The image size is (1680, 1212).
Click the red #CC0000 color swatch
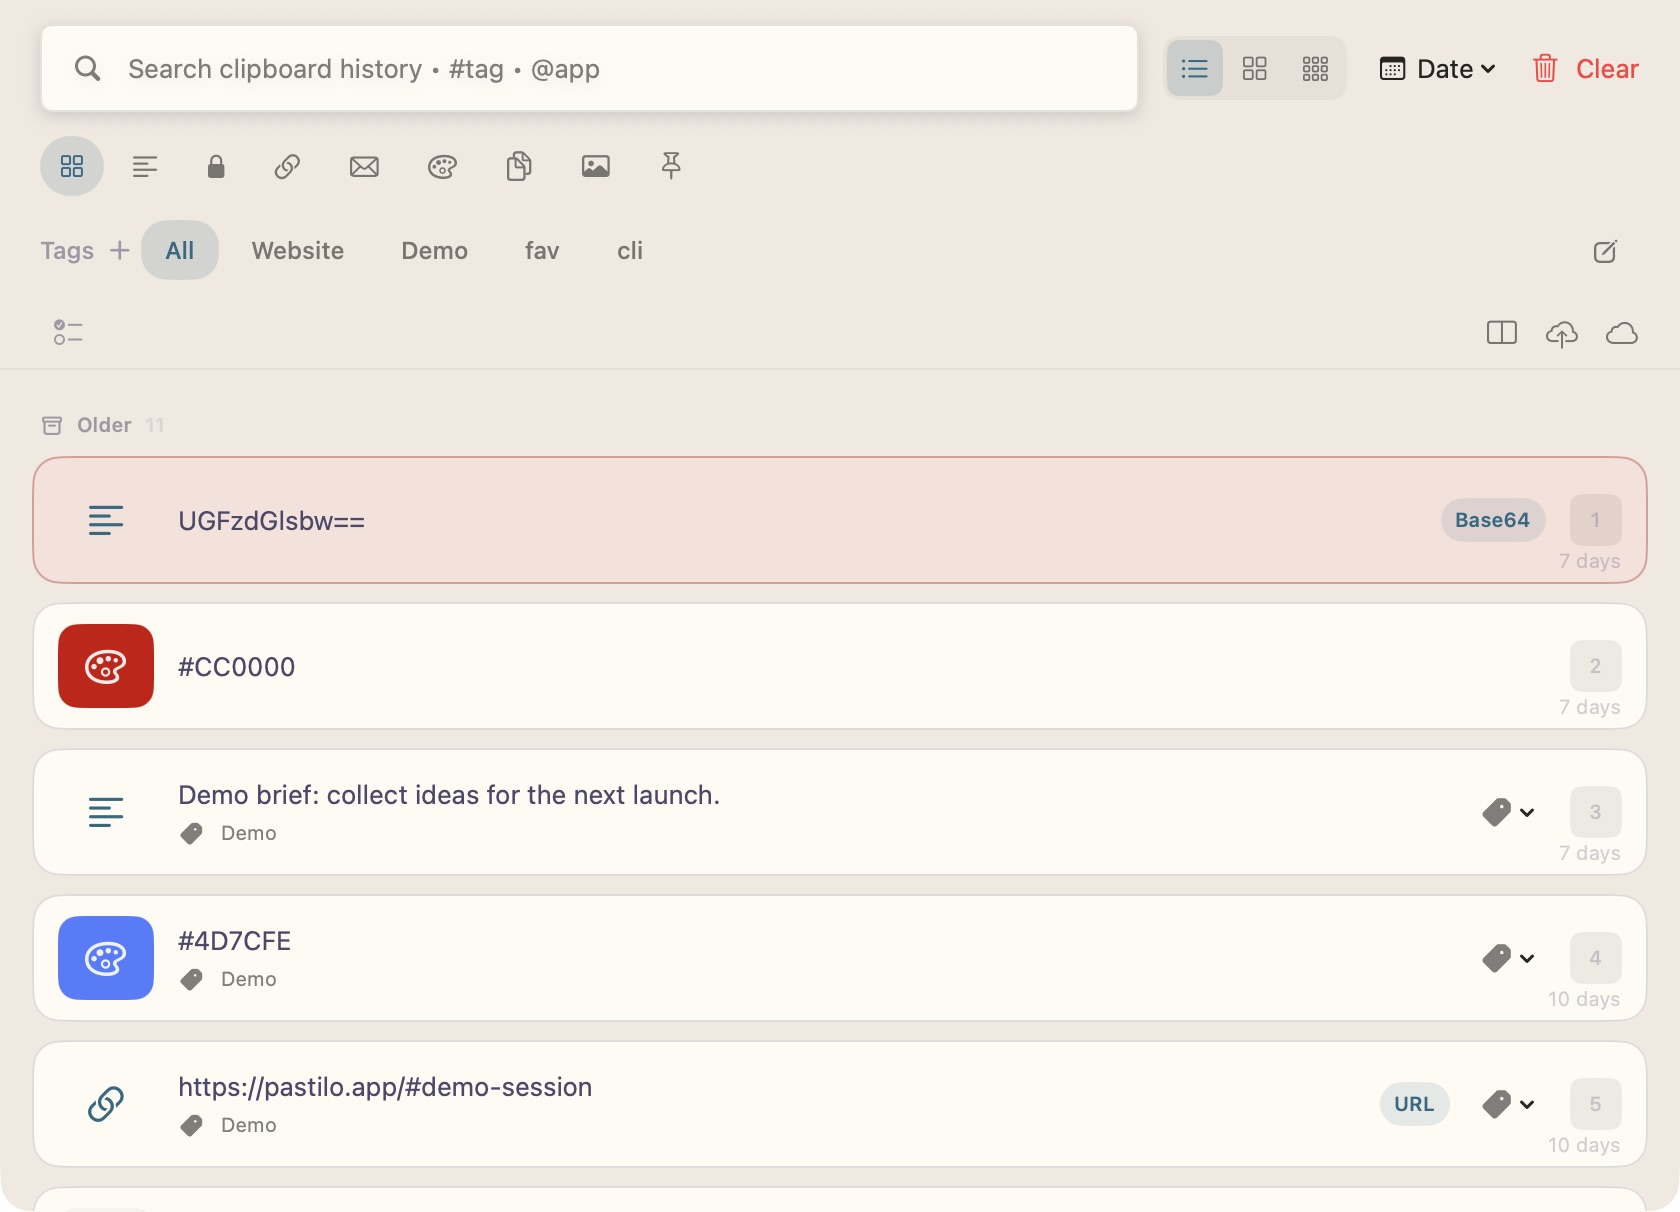(106, 666)
